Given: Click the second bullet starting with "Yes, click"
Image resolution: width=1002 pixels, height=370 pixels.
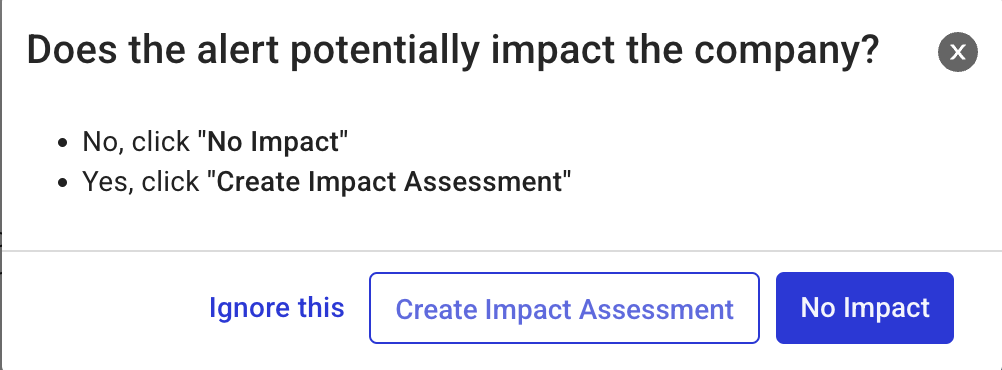Looking at the screenshot, I should pos(327,182).
